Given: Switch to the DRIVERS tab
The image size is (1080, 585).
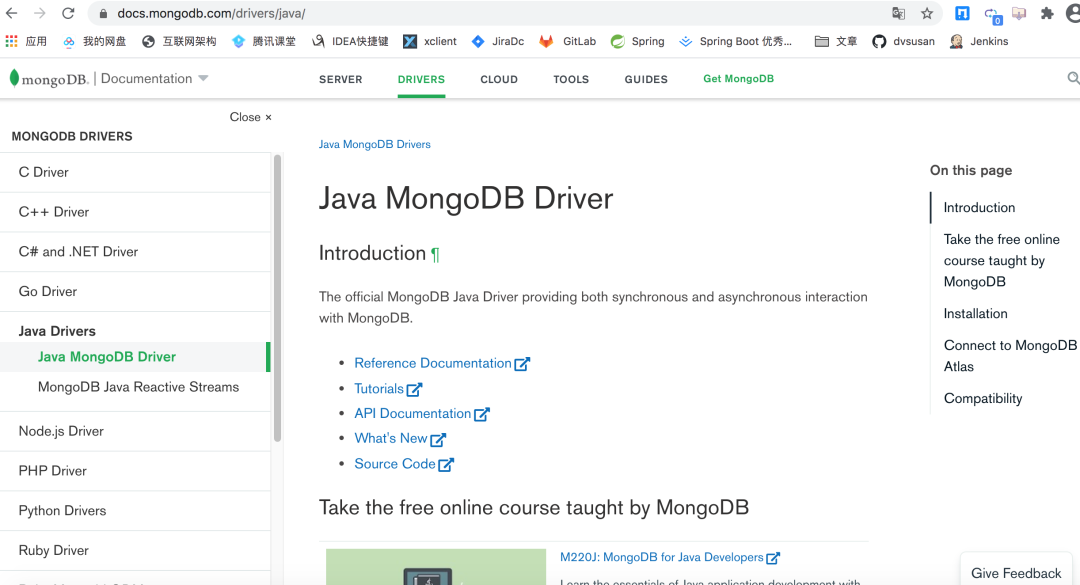Looking at the screenshot, I should point(421,79).
